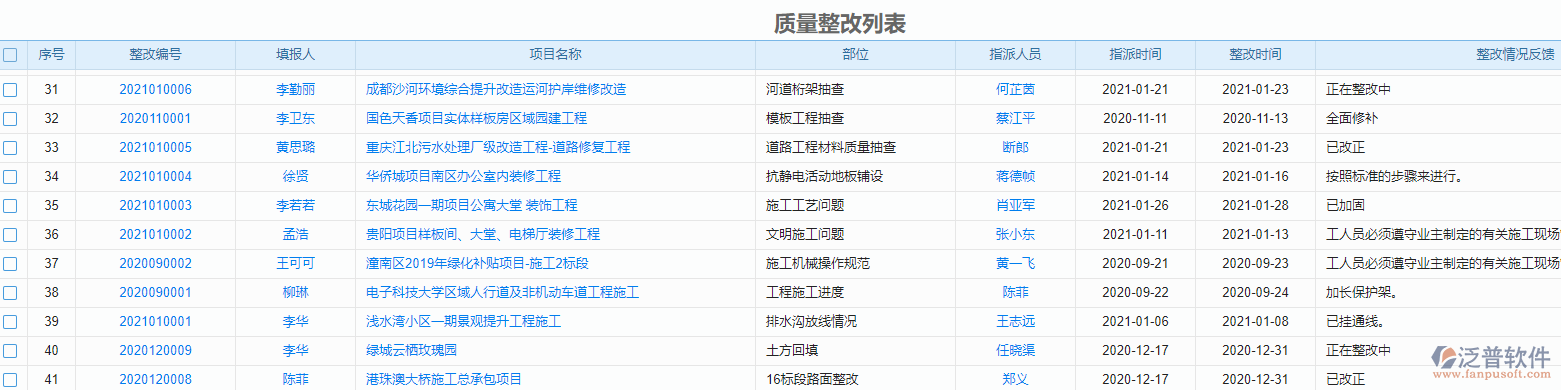Click assigned person 蒋德帧
This screenshot has height=390, width=1561.
1015,177
